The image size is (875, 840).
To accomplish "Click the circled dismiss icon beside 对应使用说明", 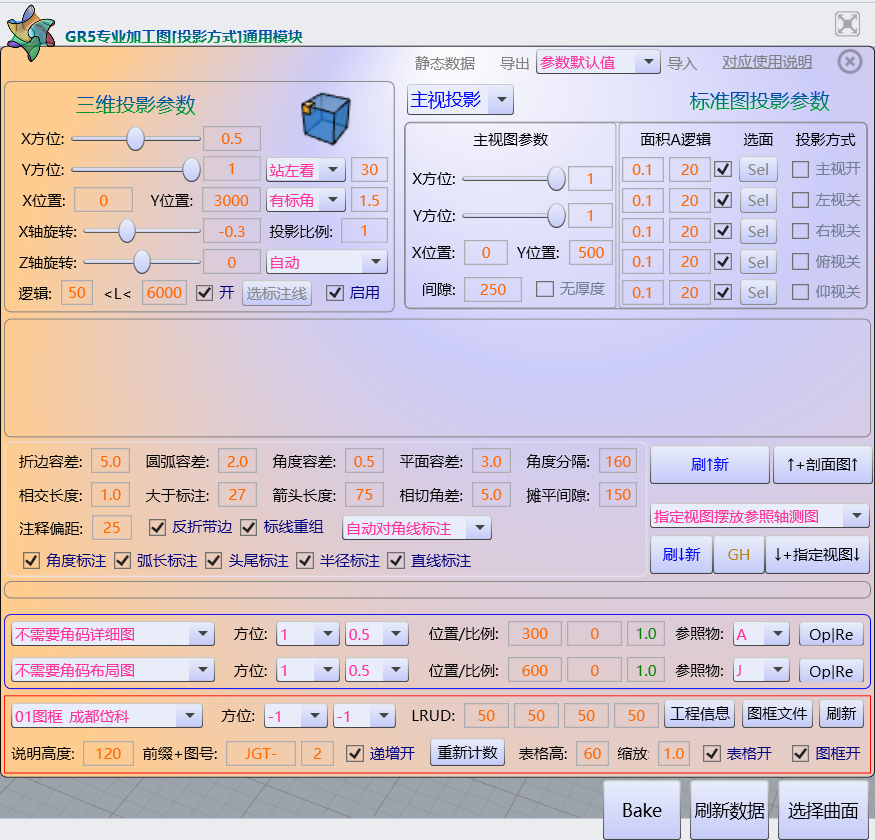I will point(849,61).
